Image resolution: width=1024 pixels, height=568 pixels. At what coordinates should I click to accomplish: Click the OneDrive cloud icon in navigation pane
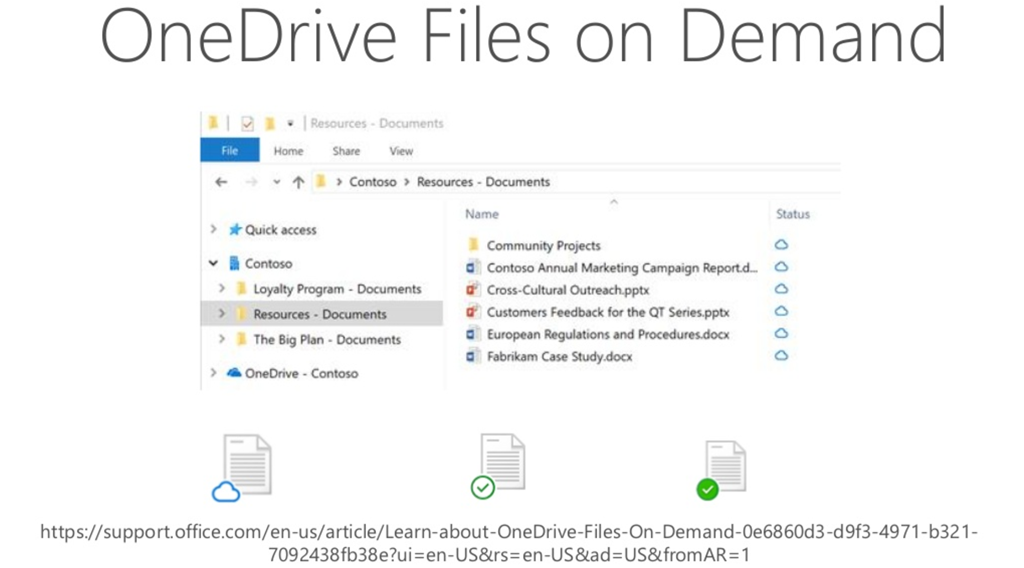click(234, 373)
